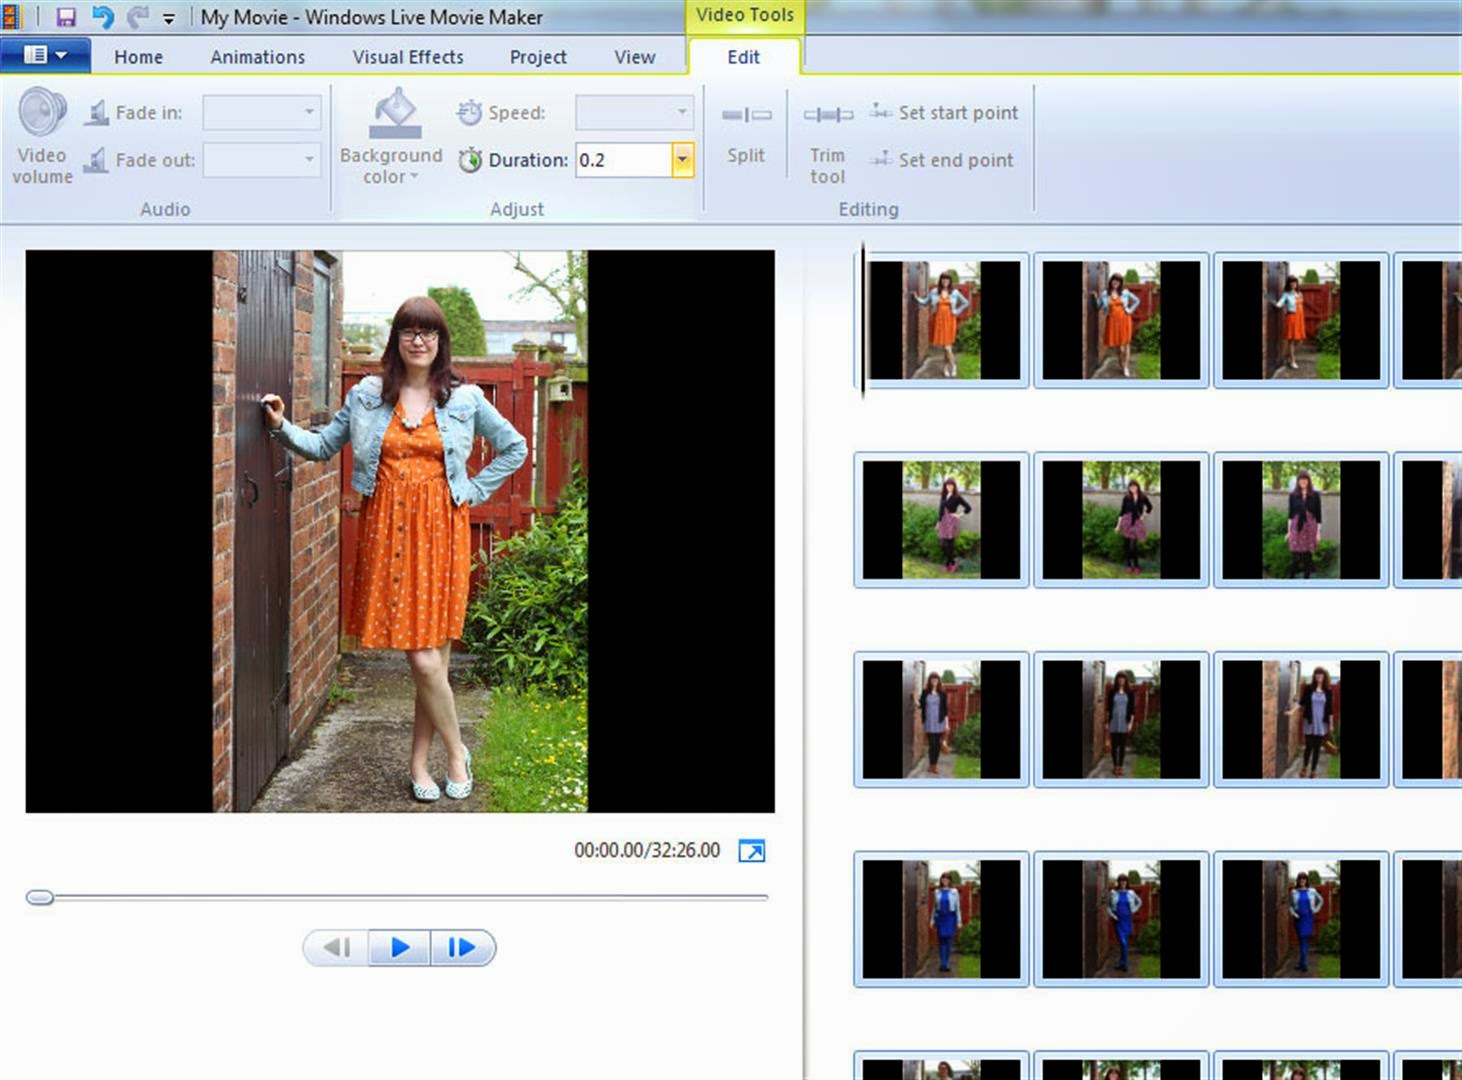
Task: Select the Edit tab under Video Tools
Action: pyautogui.click(x=743, y=57)
